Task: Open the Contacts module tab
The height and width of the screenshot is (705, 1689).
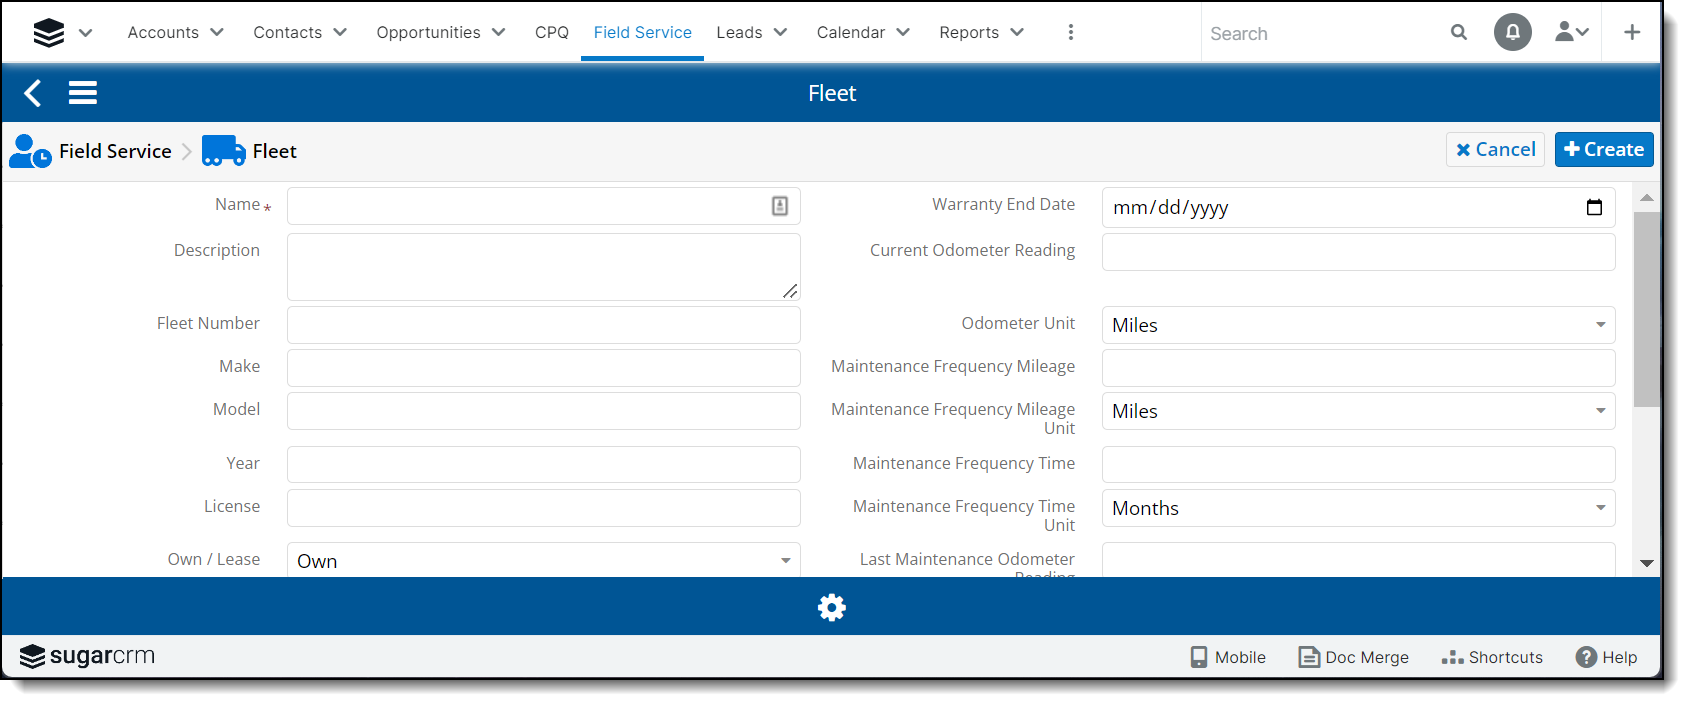Action: tap(287, 32)
